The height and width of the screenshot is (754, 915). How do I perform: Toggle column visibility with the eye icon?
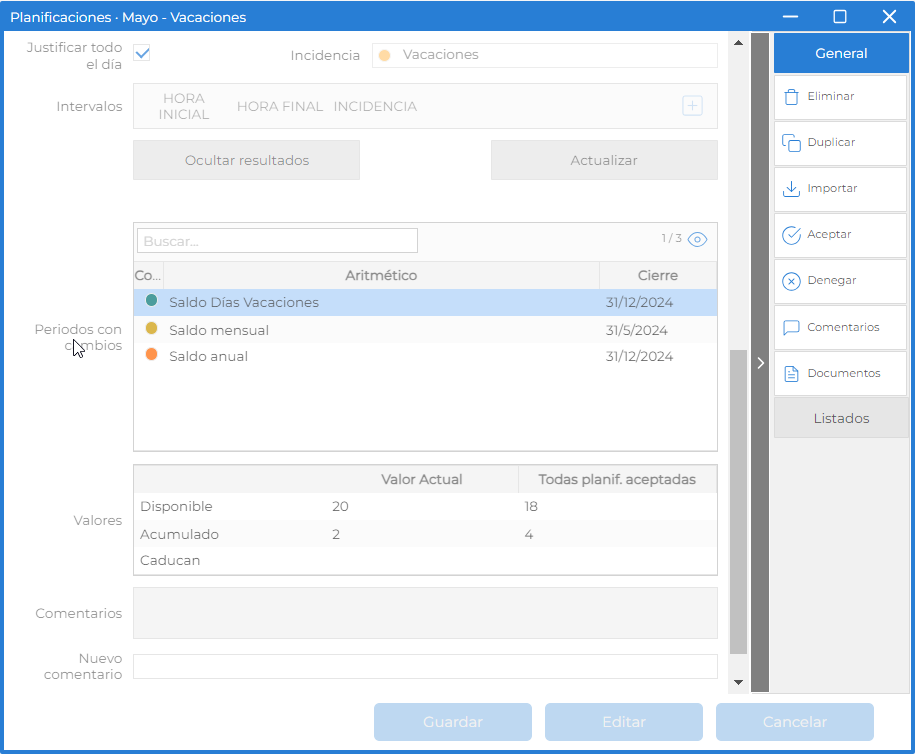click(697, 239)
